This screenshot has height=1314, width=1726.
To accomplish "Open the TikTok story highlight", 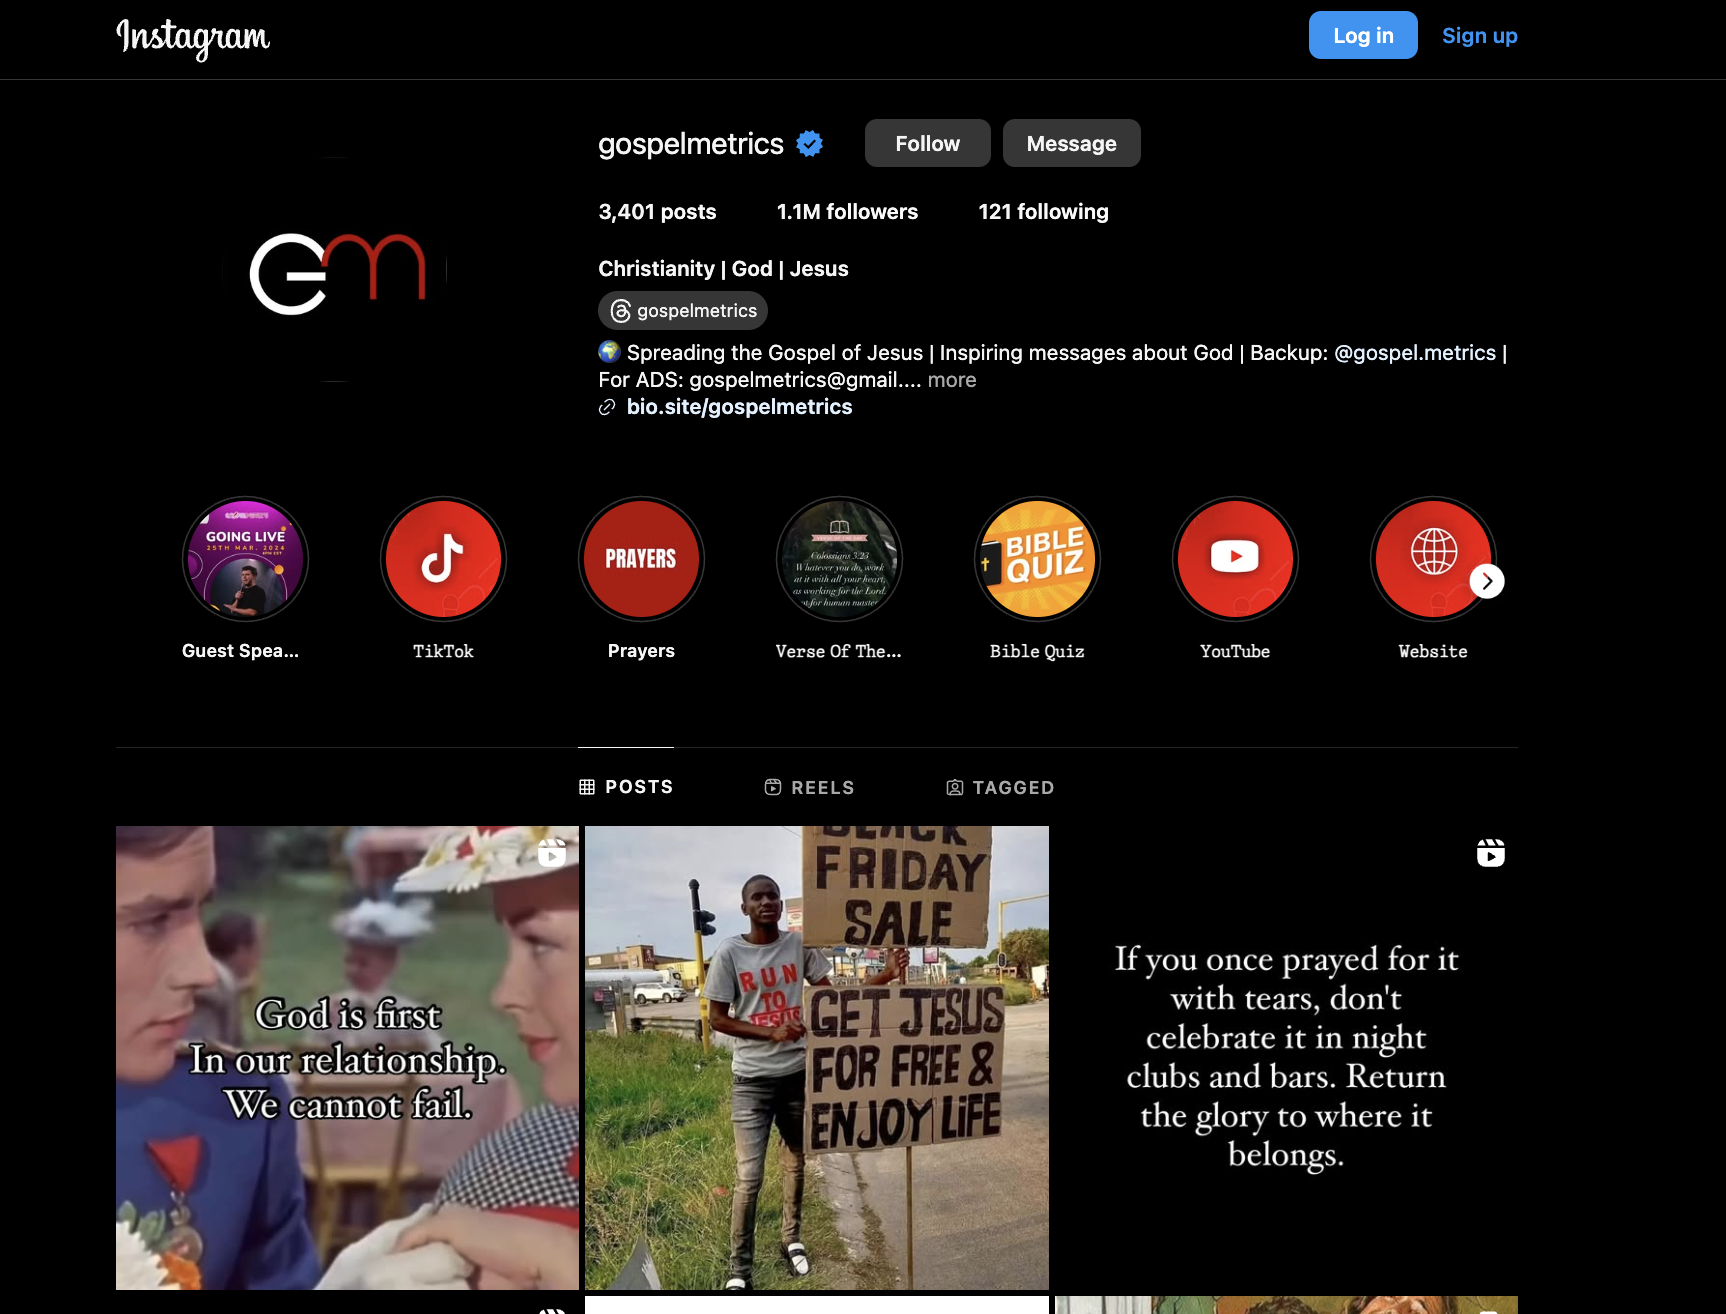I will pos(443,559).
